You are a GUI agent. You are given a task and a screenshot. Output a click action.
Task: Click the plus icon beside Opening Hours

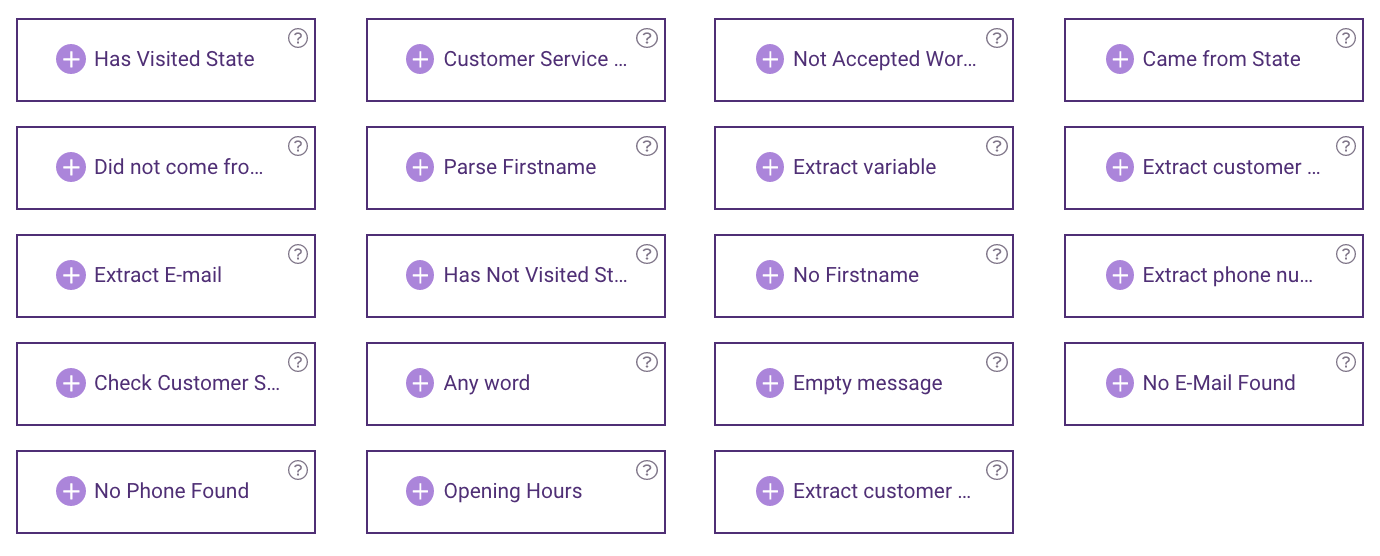[420, 492]
